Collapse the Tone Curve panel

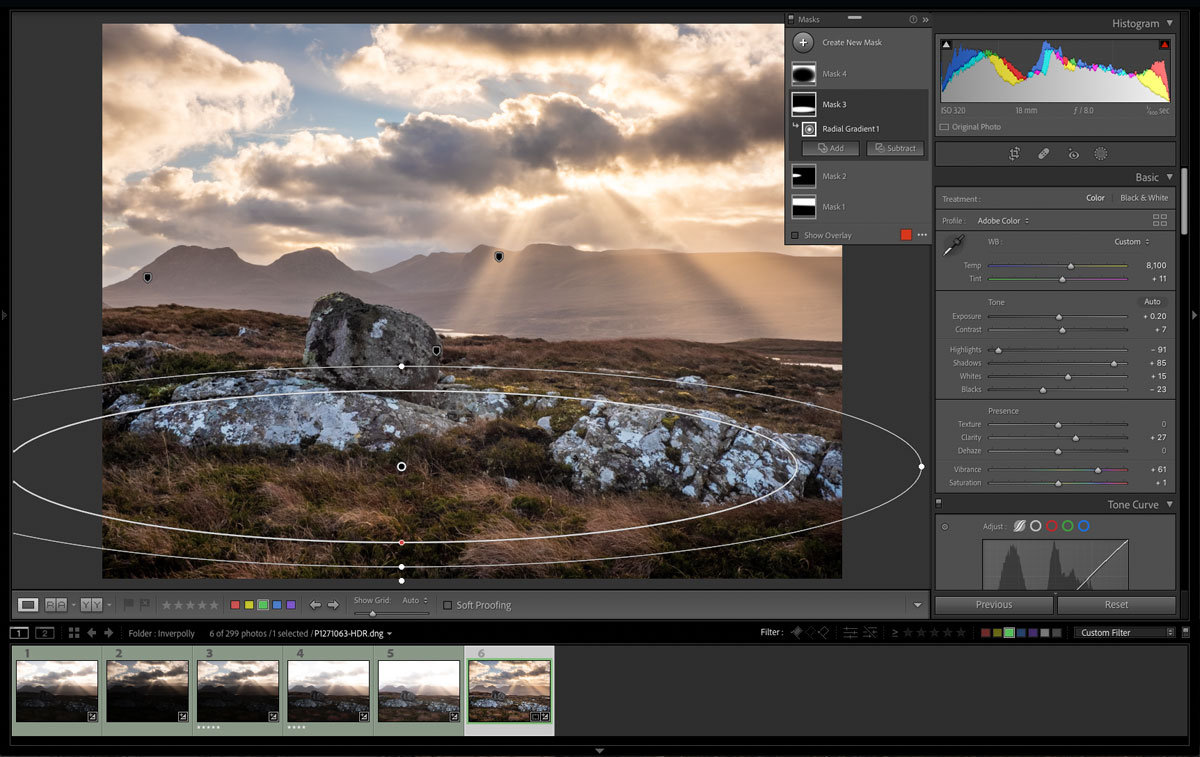pos(1170,505)
